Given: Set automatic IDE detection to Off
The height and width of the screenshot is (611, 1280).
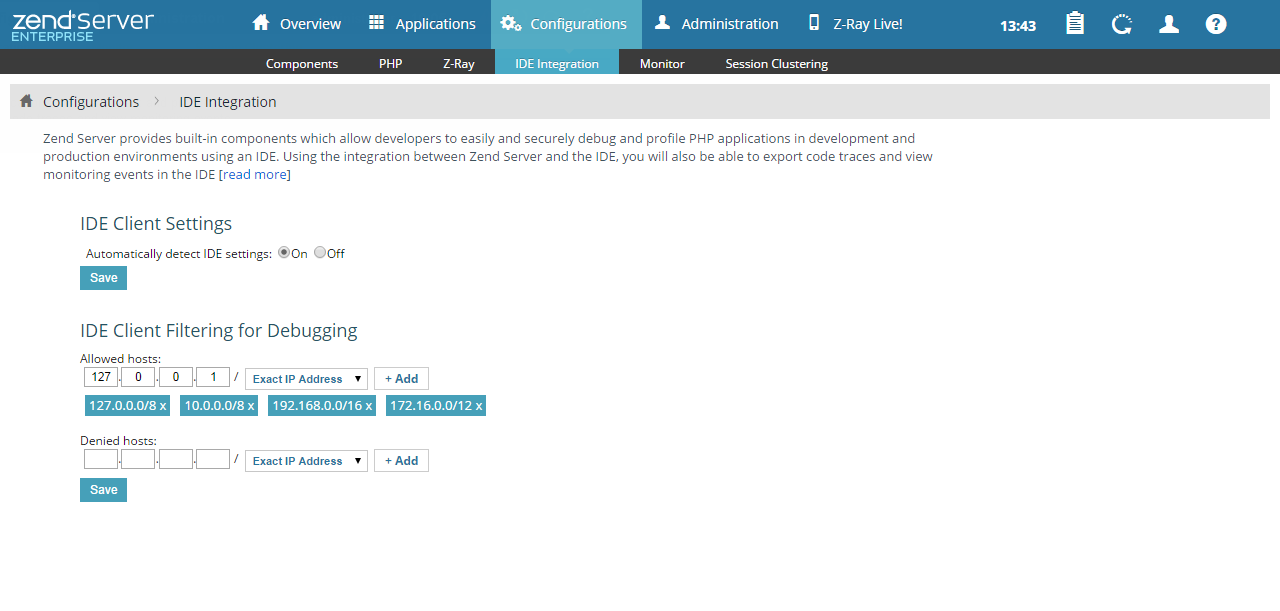Looking at the screenshot, I should (x=320, y=253).
